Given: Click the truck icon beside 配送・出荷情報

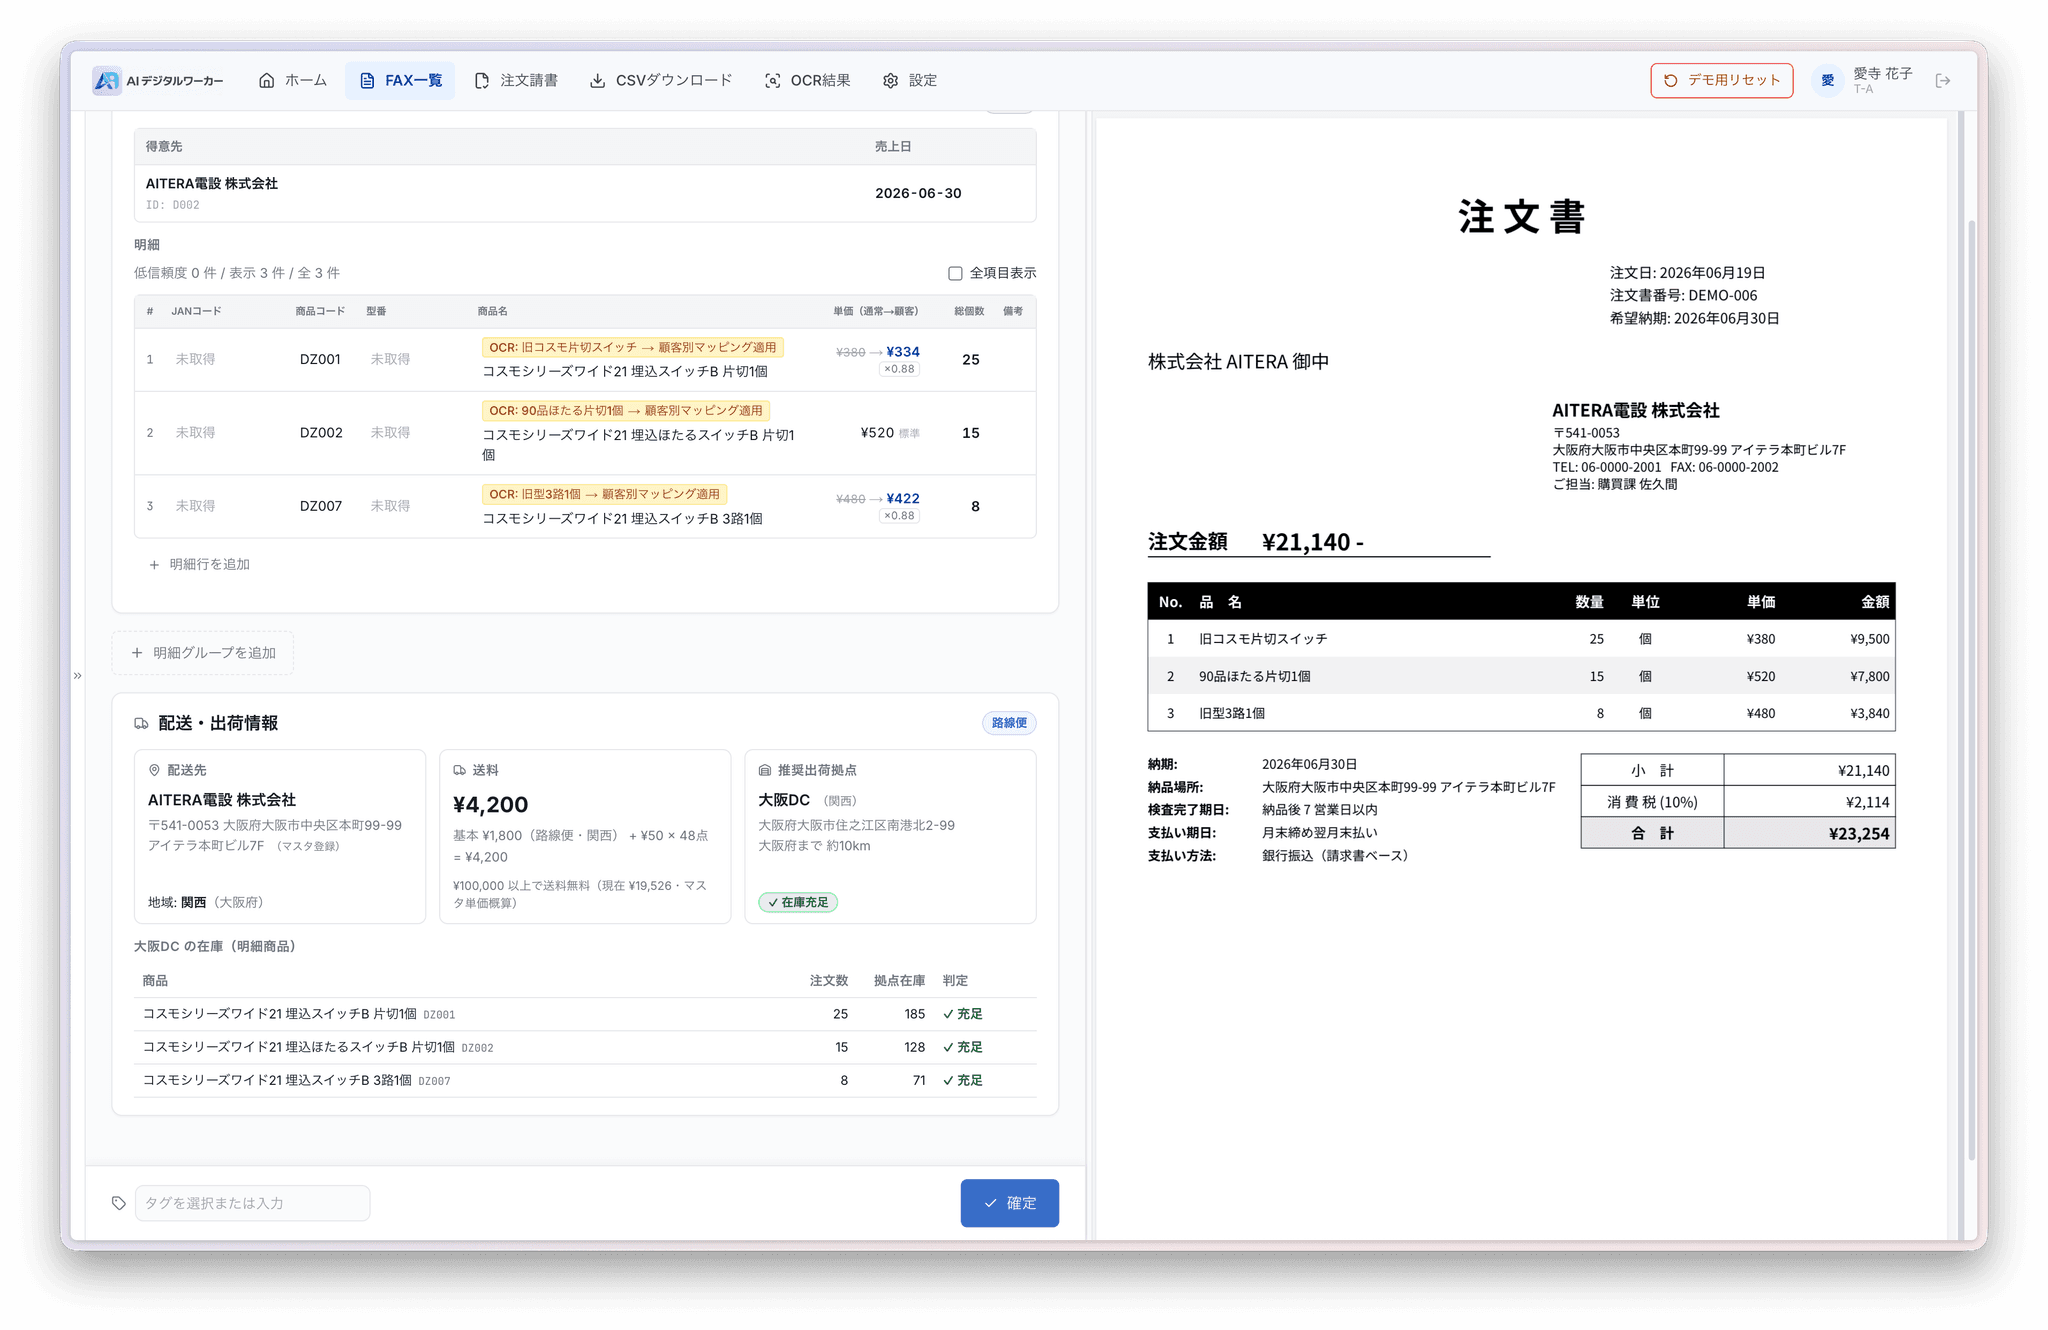Looking at the screenshot, I should pos(142,723).
